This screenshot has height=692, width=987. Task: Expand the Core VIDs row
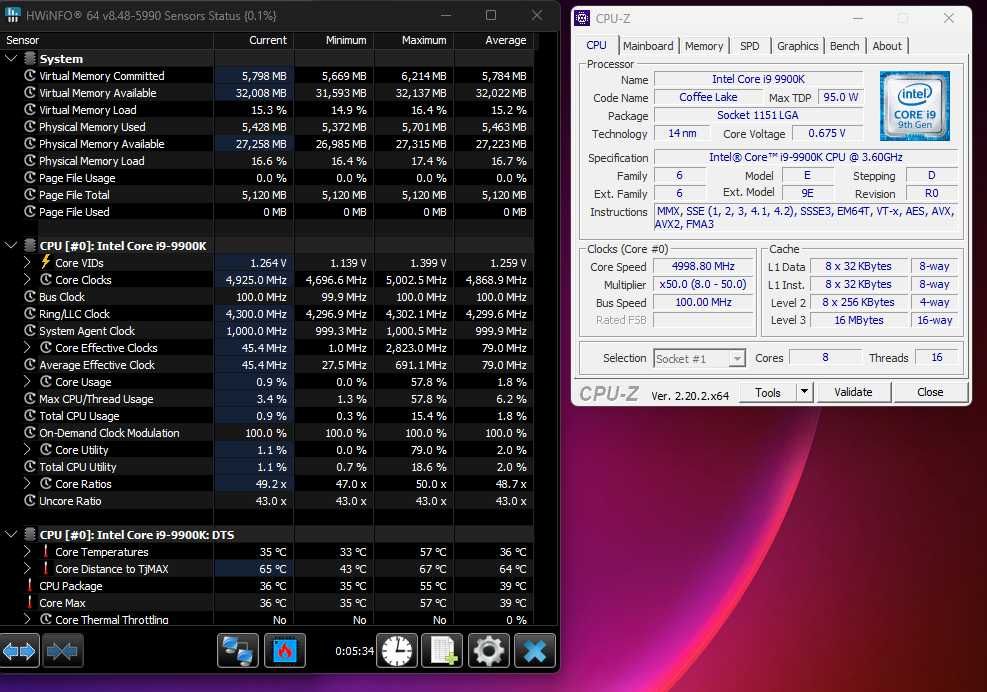tap(27, 262)
